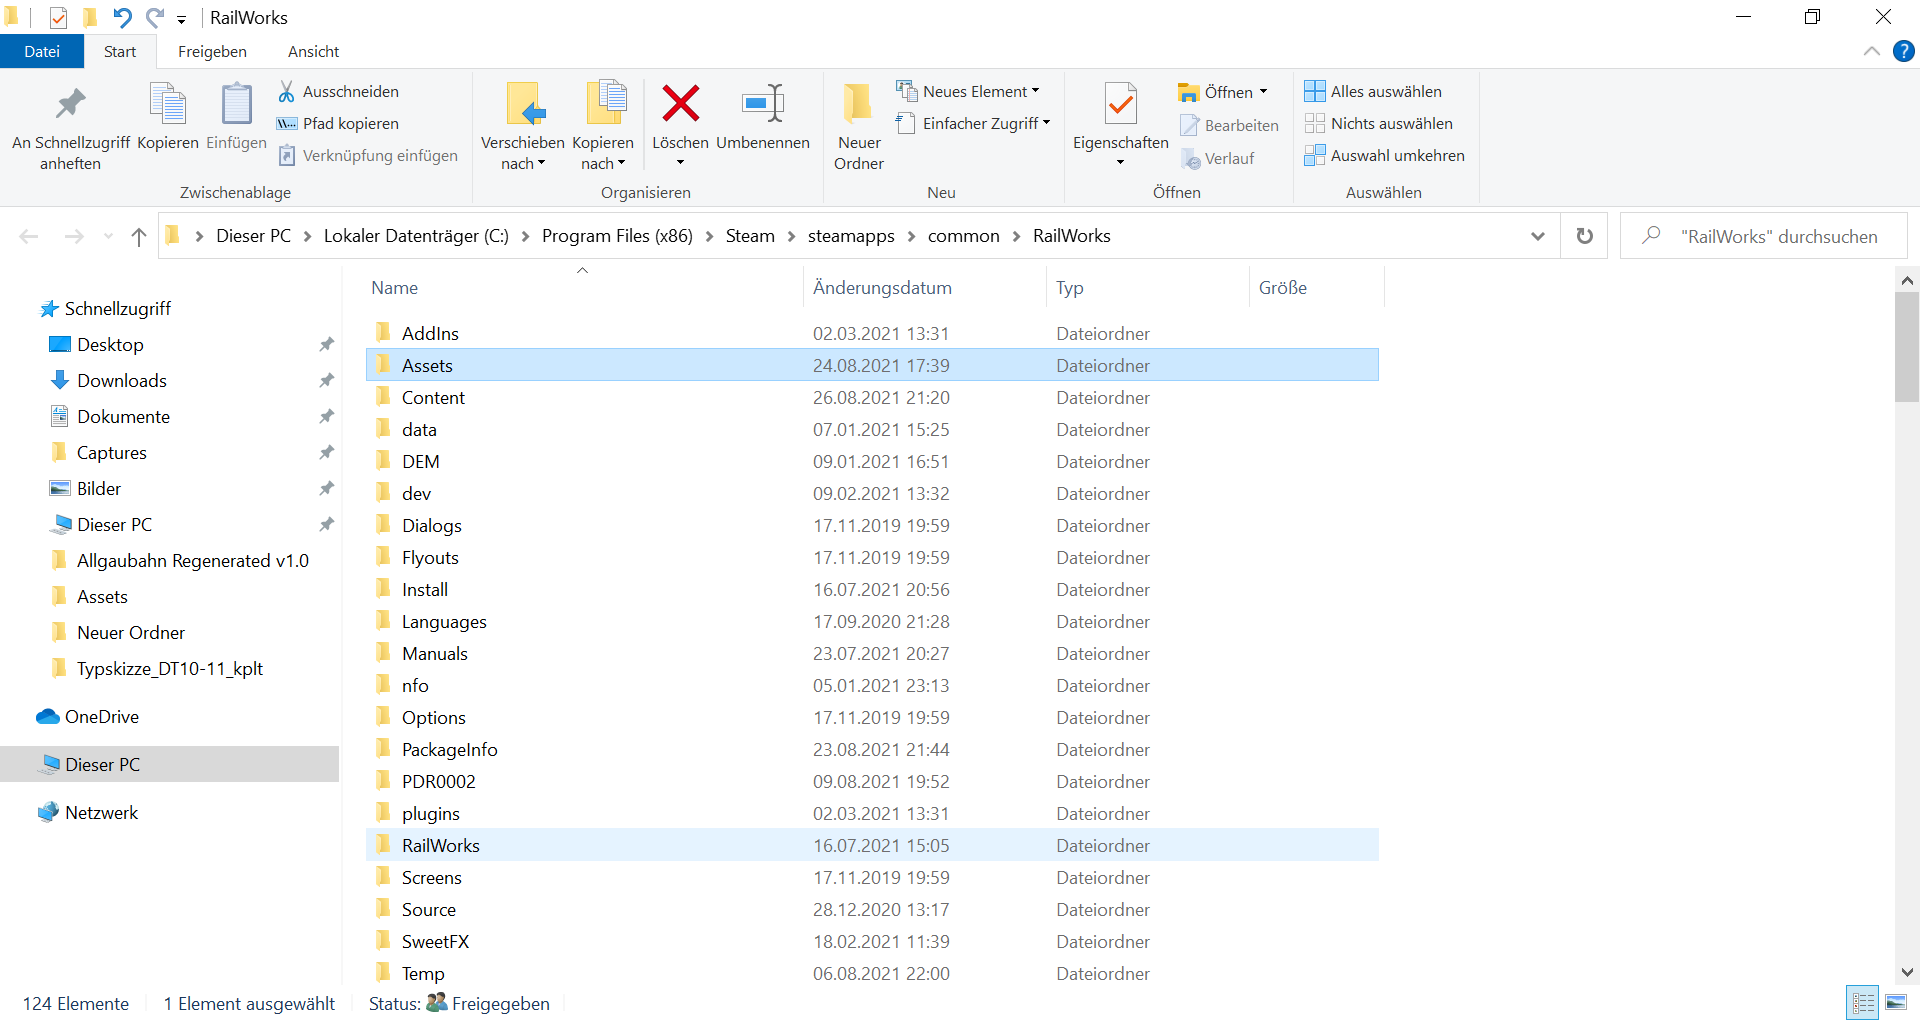Image resolution: width=1920 pixels, height=1020 pixels.
Task: Collapse the ribbon with chevron
Action: coord(1872,51)
